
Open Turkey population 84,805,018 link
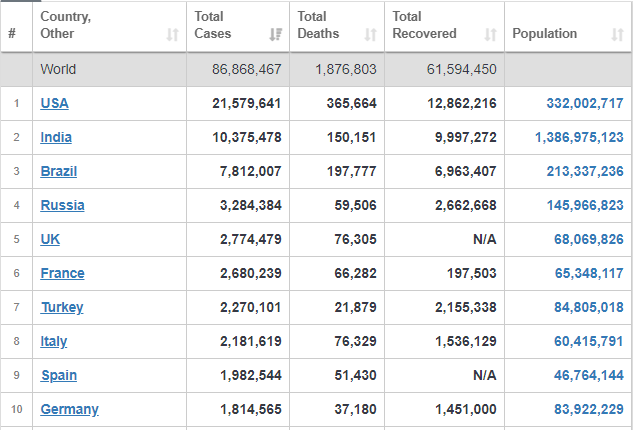[588, 307]
